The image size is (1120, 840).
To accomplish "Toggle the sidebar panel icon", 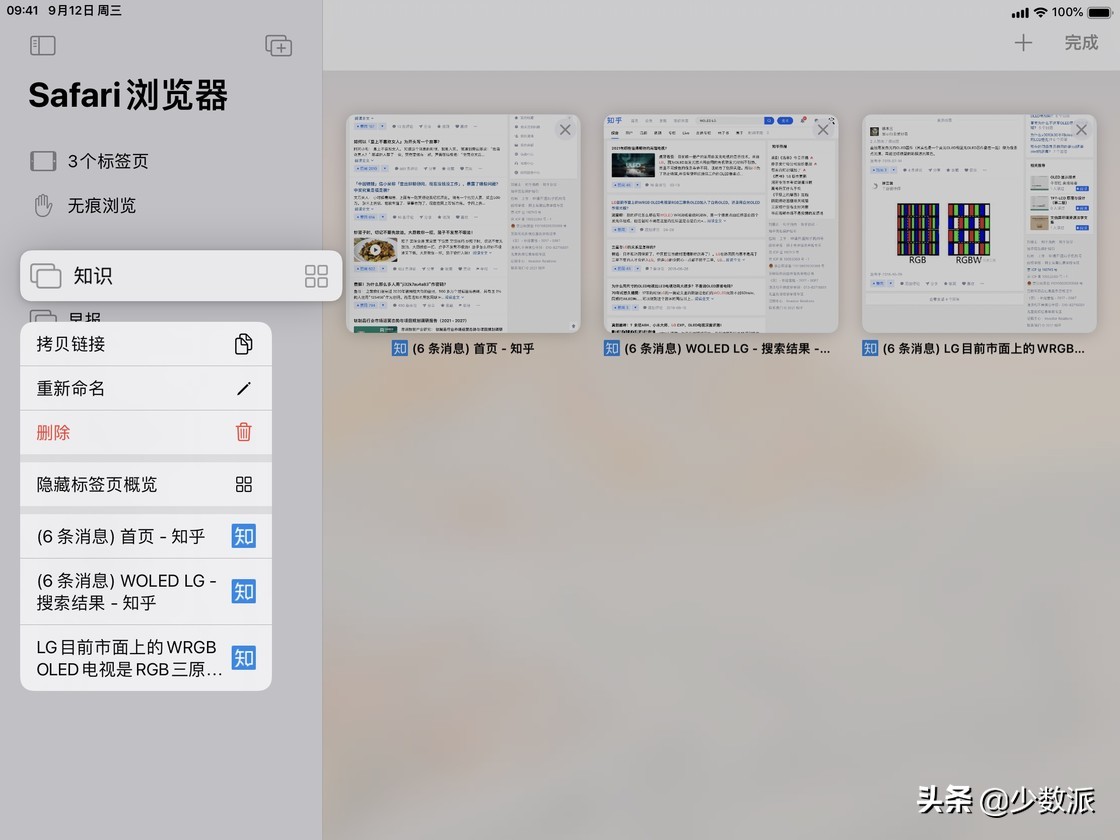I will pos(43,46).
